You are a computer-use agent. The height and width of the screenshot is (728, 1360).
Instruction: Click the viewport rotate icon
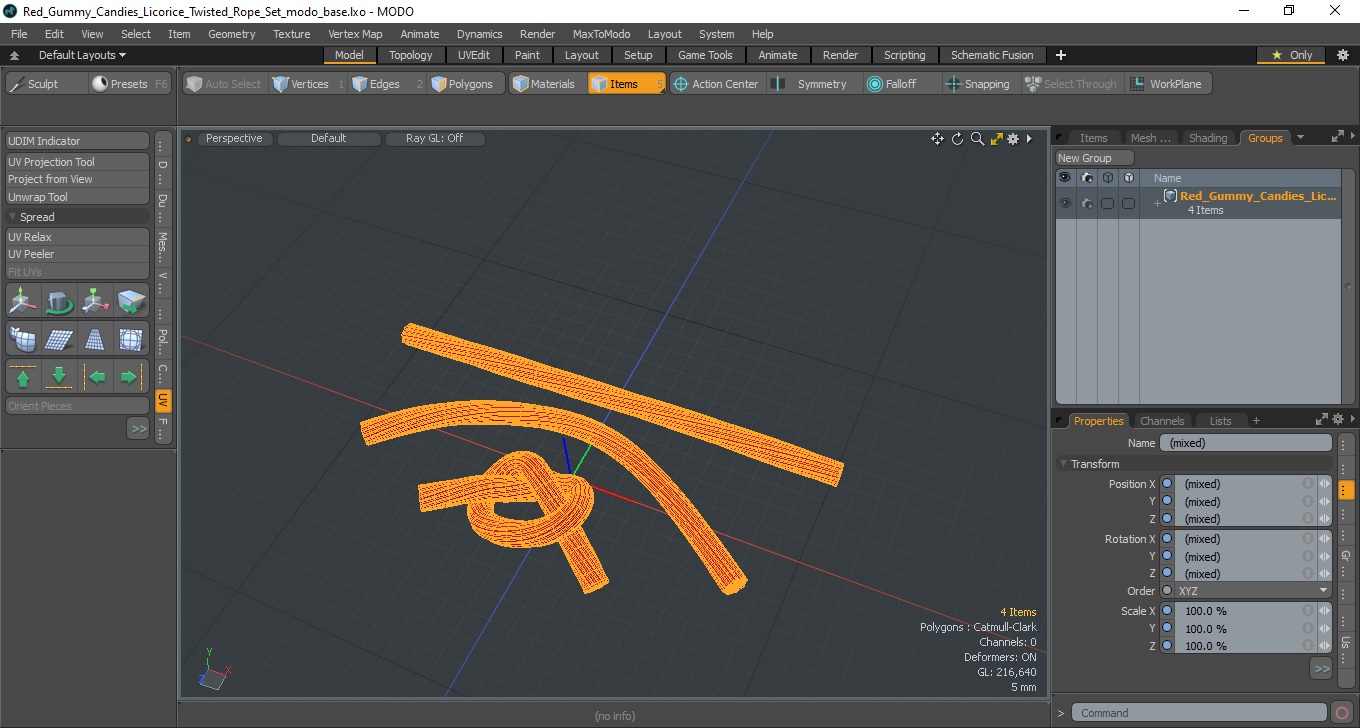pos(957,139)
